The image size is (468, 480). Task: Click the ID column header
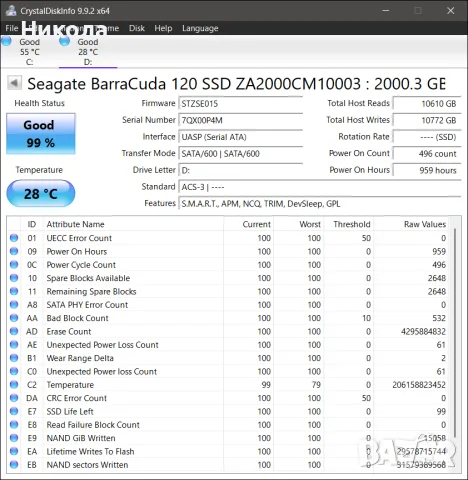32,224
